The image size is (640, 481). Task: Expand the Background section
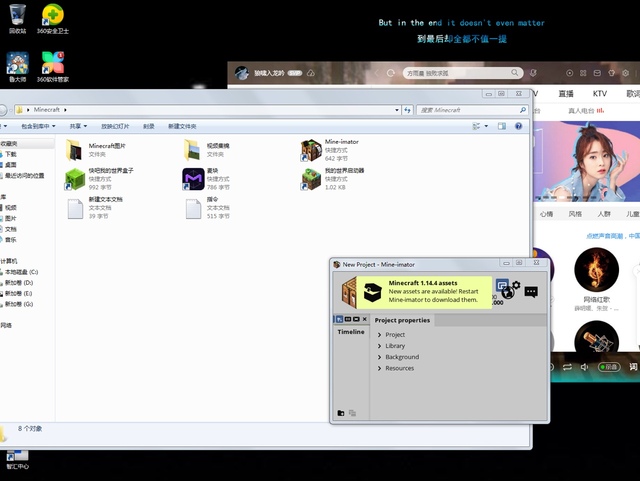click(x=380, y=357)
